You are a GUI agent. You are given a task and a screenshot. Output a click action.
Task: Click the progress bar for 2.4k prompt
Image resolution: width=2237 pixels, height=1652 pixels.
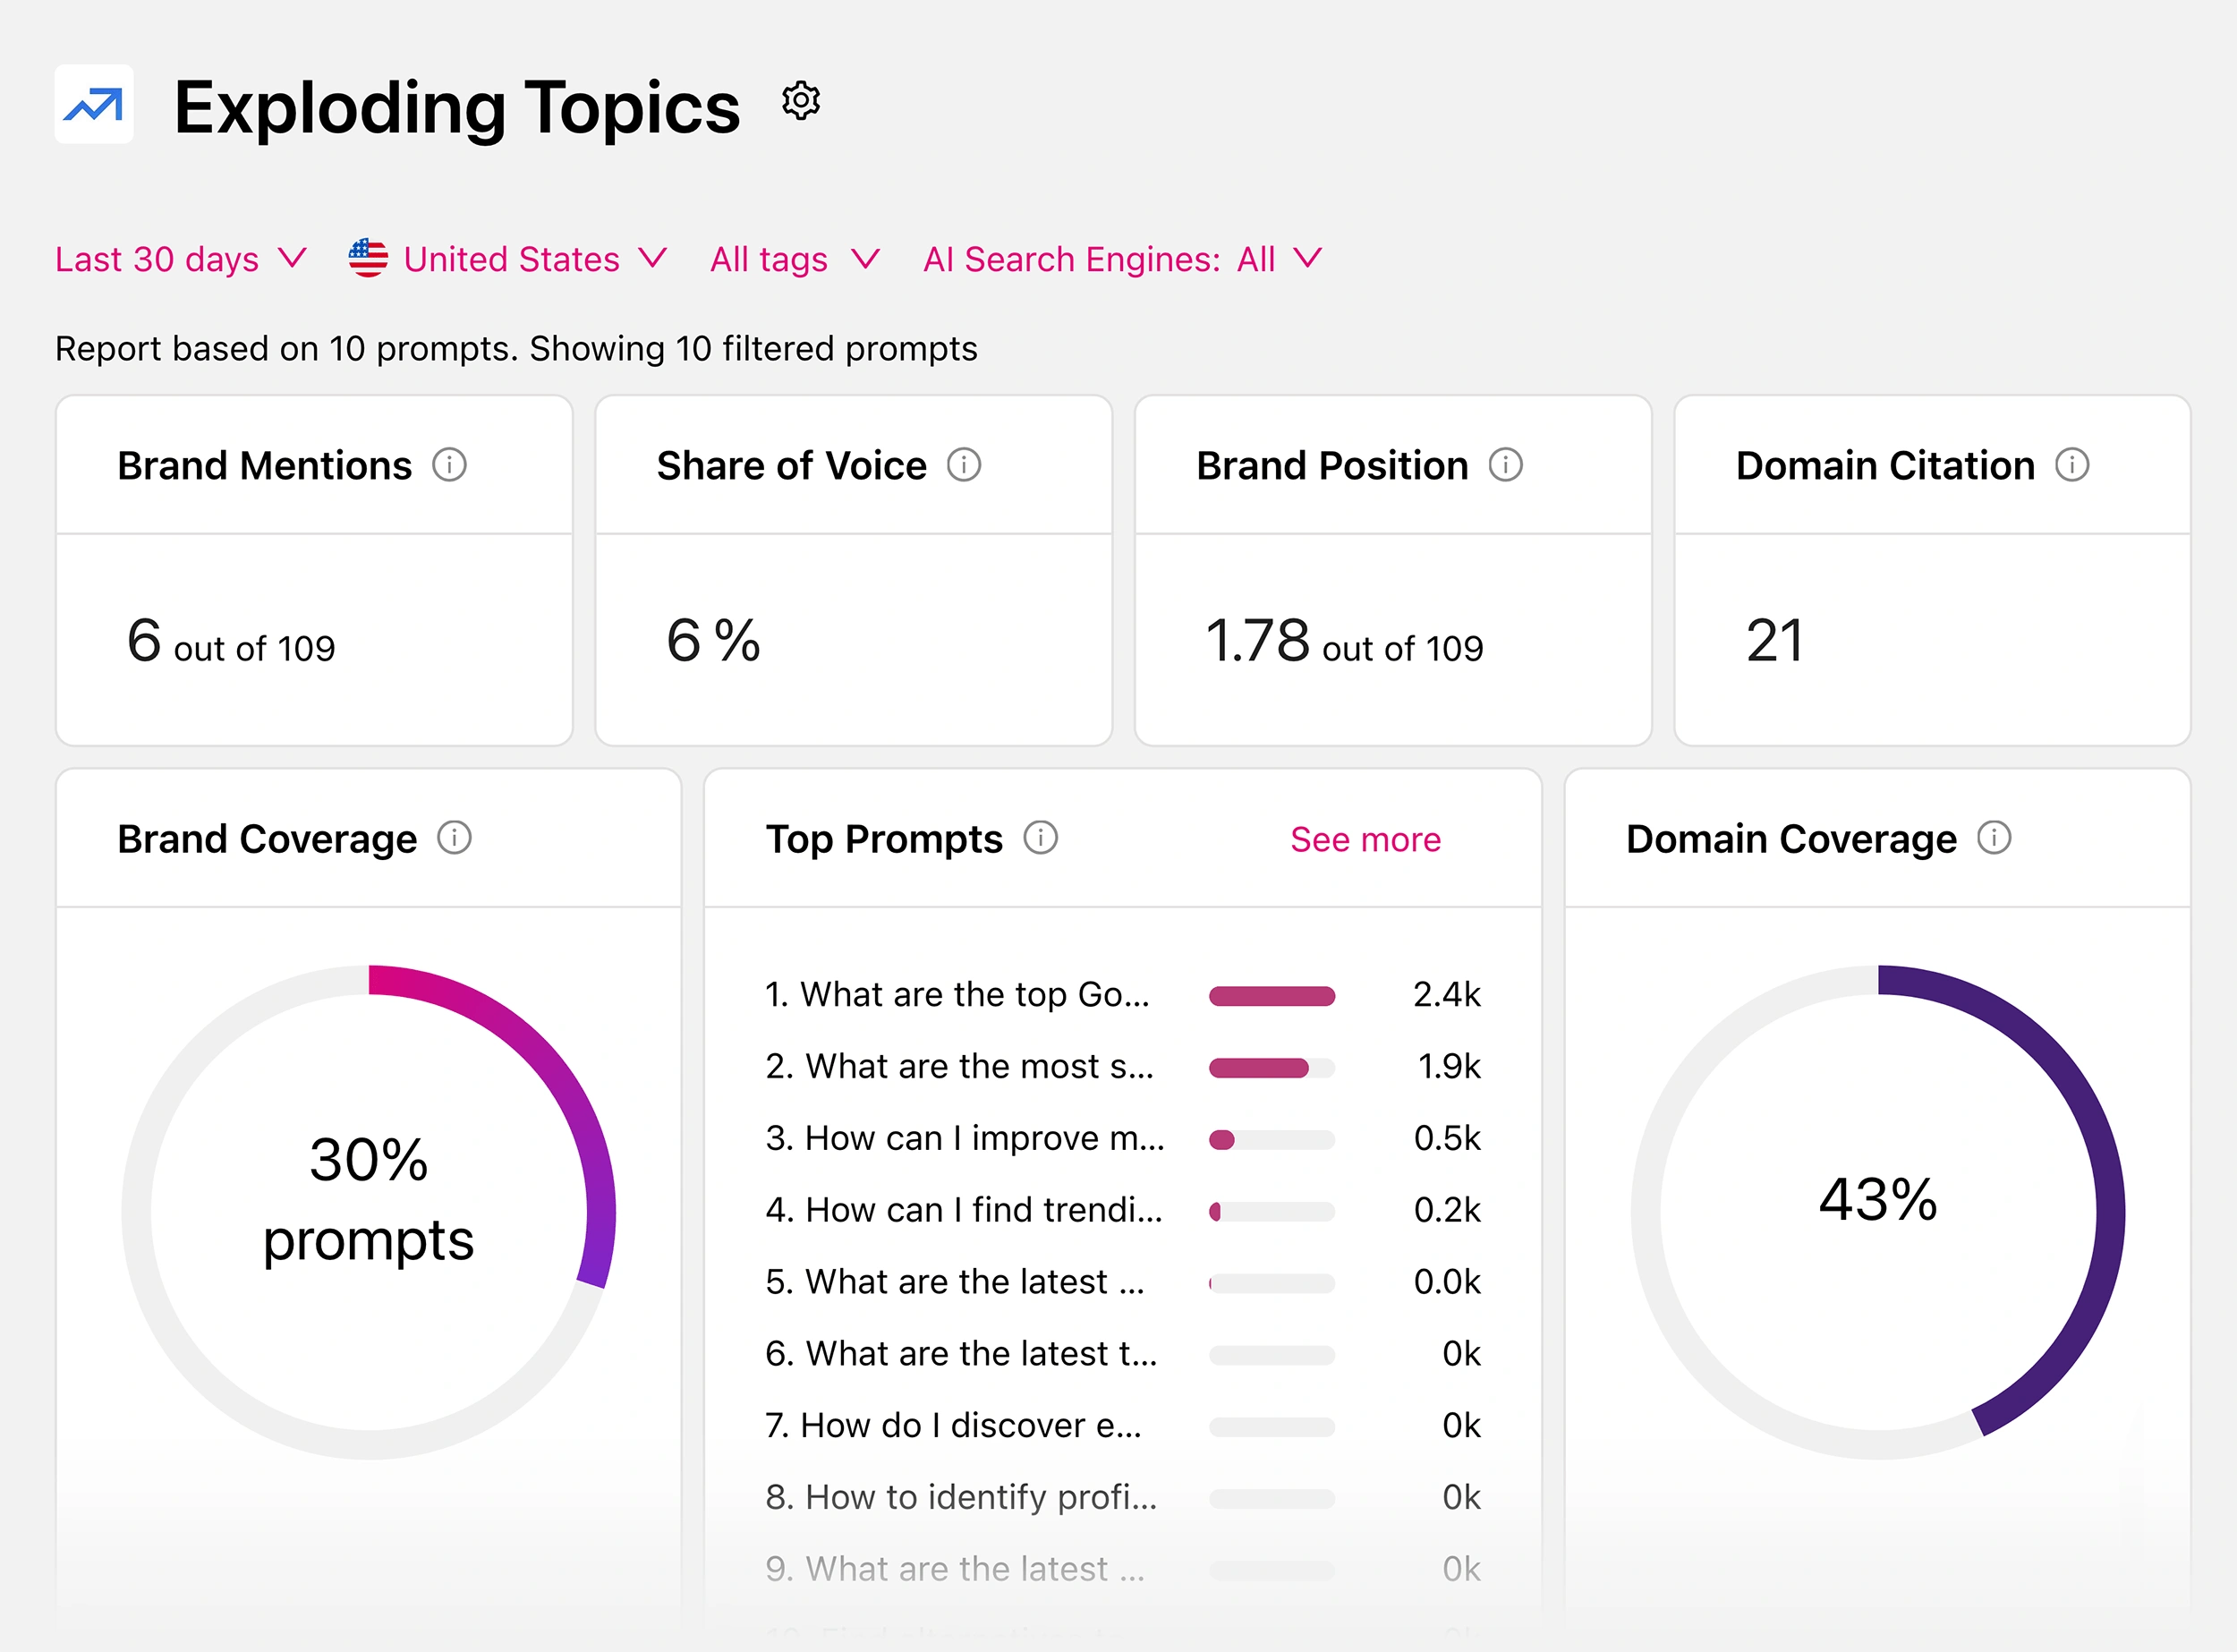1272,996
